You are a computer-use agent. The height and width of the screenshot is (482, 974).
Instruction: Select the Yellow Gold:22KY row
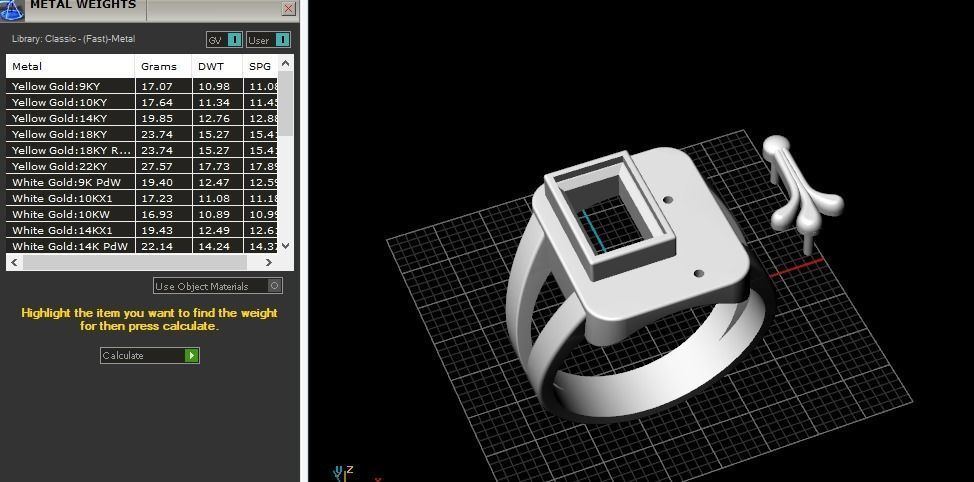click(142, 166)
